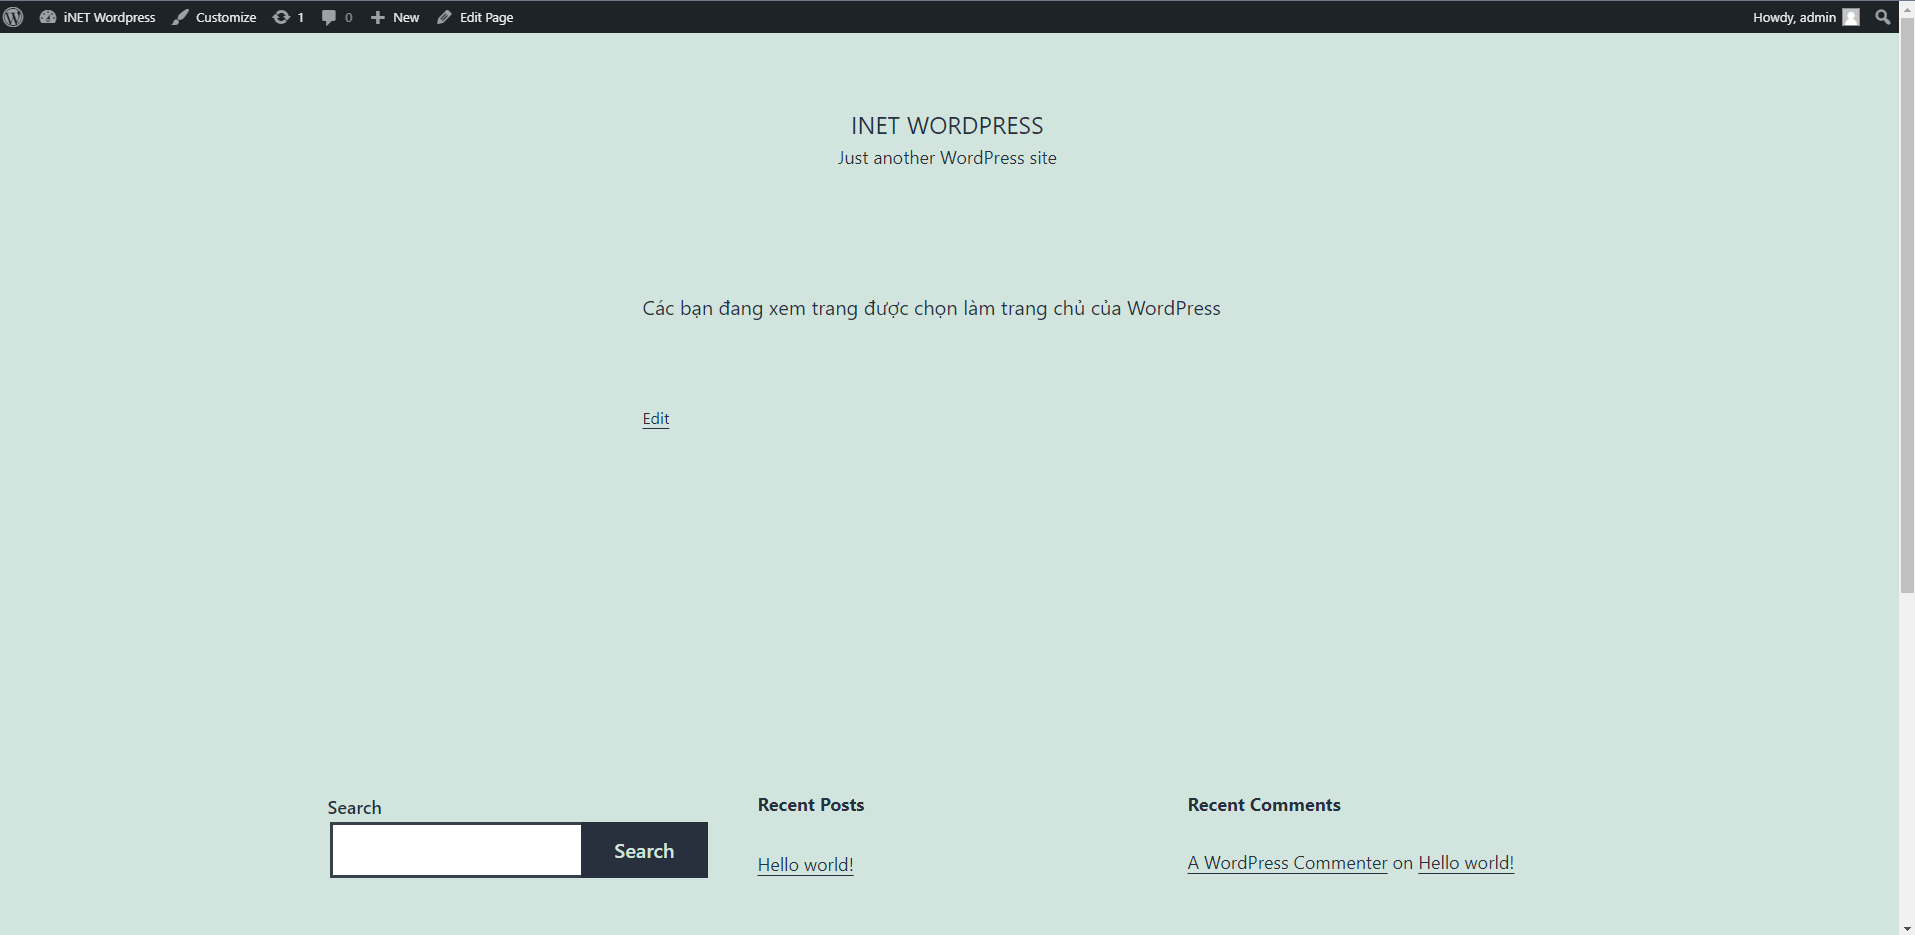Click the Search label above the field
1915x935 pixels.
355,808
